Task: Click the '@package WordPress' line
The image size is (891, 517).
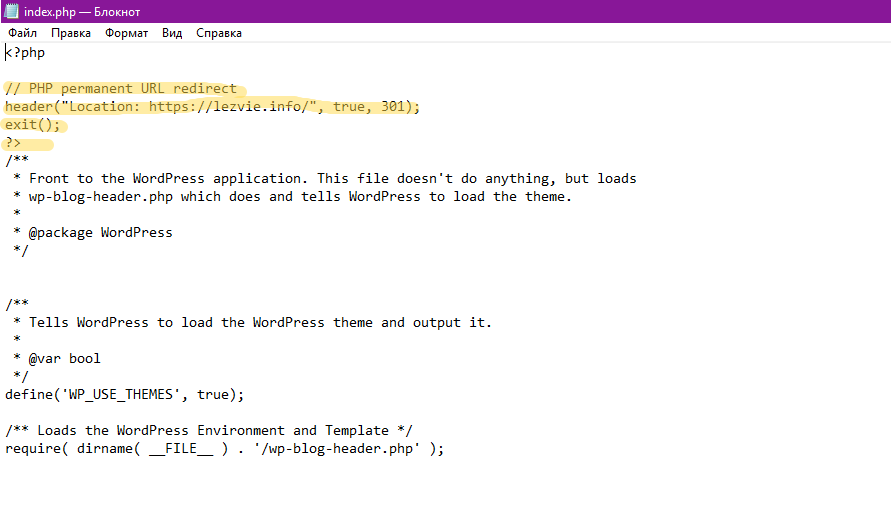Action: click(100, 232)
